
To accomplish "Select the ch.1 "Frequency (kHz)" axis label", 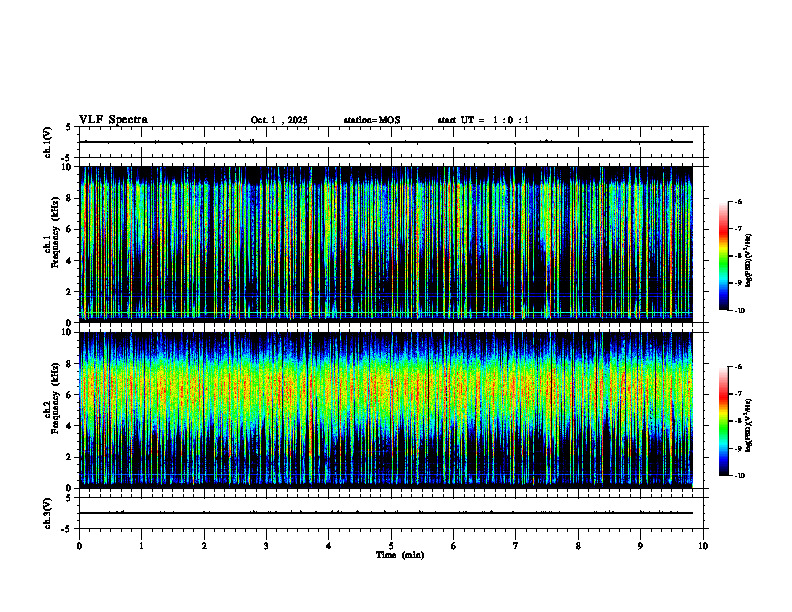I will (x=55, y=233).
